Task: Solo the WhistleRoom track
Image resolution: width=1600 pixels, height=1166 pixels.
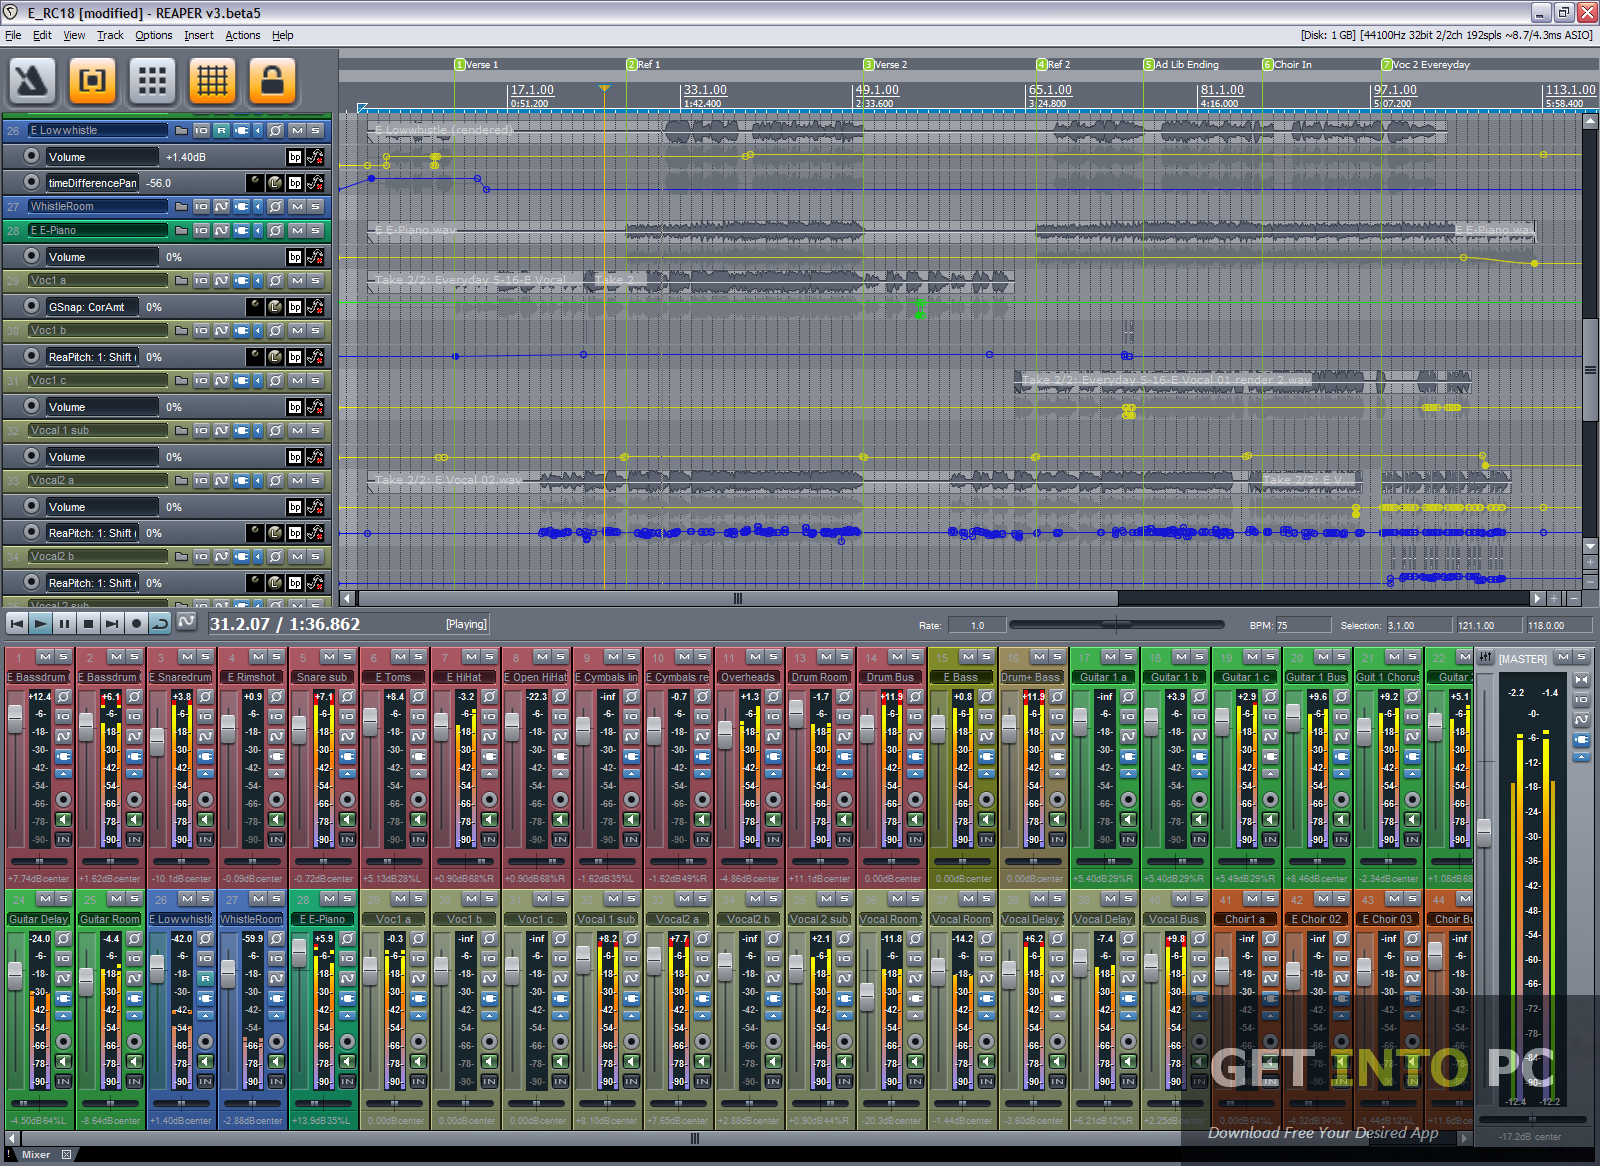Action: click(x=315, y=207)
